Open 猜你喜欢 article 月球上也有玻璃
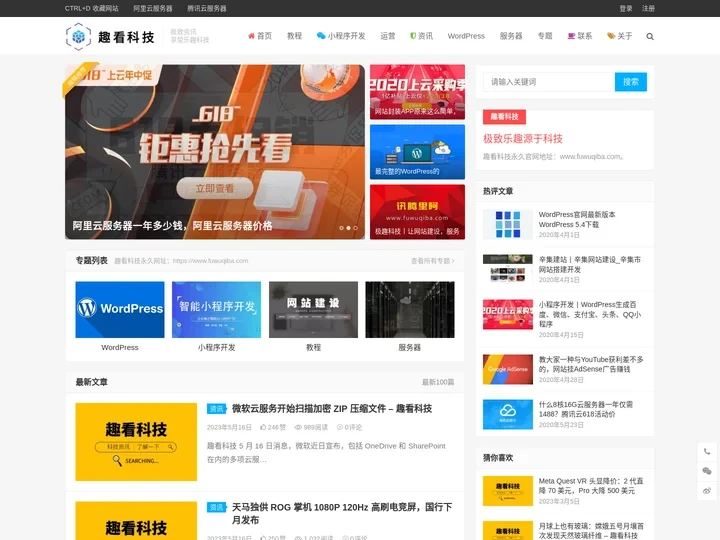720x540 pixels. point(591,531)
